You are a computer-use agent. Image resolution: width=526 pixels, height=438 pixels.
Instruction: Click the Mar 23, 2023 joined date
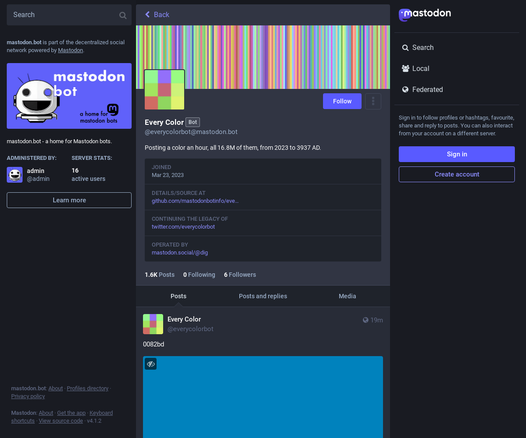click(x=167, y=175)
